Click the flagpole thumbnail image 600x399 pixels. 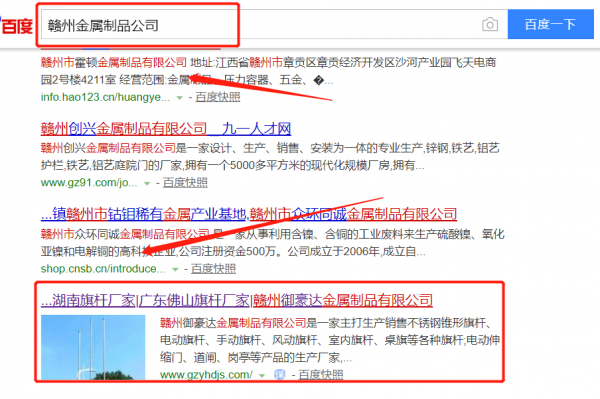click(x=93, y=347)
